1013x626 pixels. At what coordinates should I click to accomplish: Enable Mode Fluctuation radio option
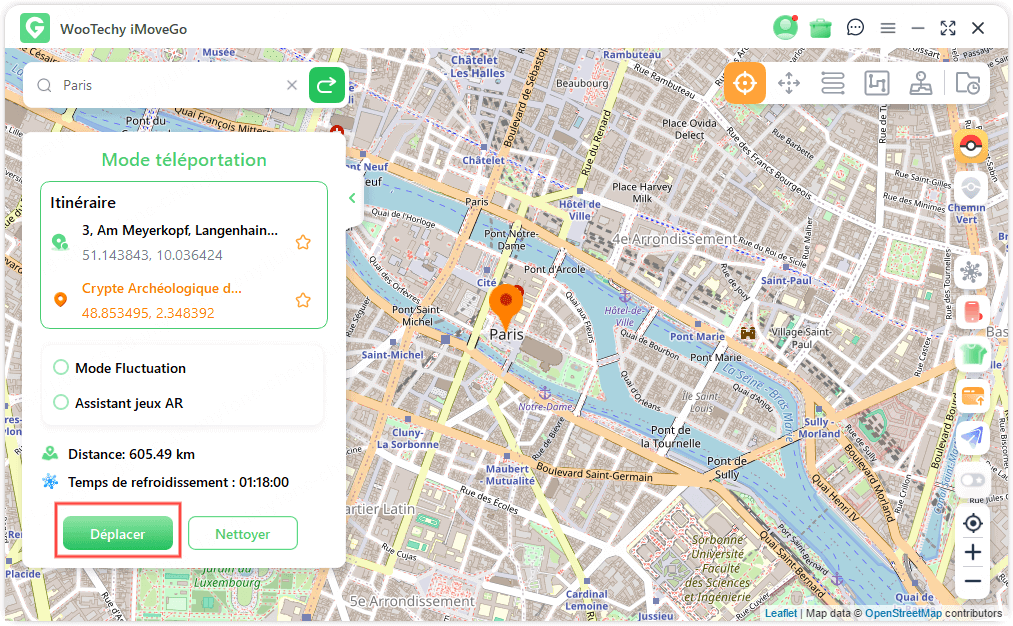(61, 368)
